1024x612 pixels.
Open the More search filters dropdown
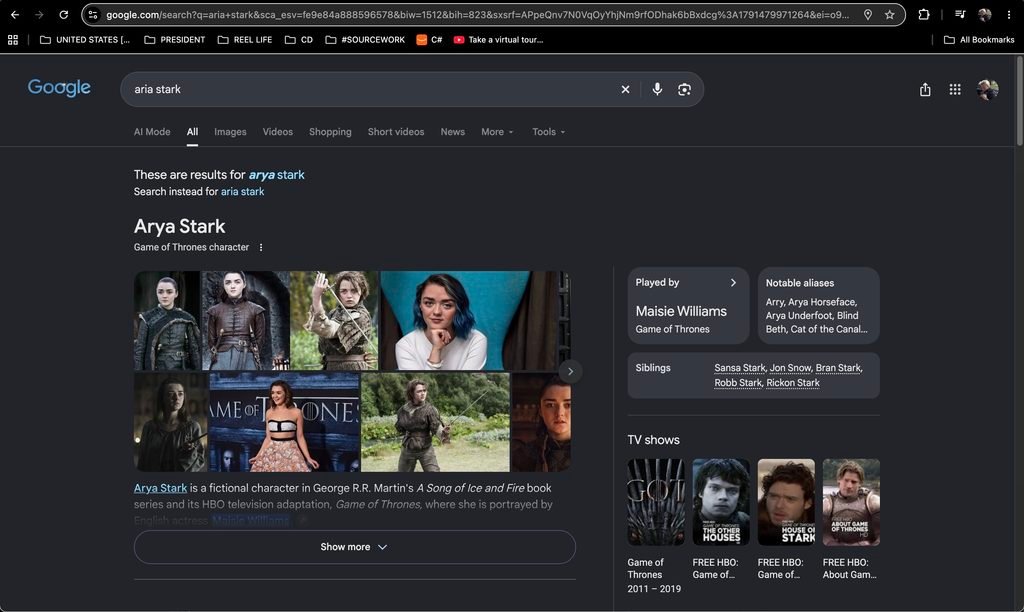(497, 132)
